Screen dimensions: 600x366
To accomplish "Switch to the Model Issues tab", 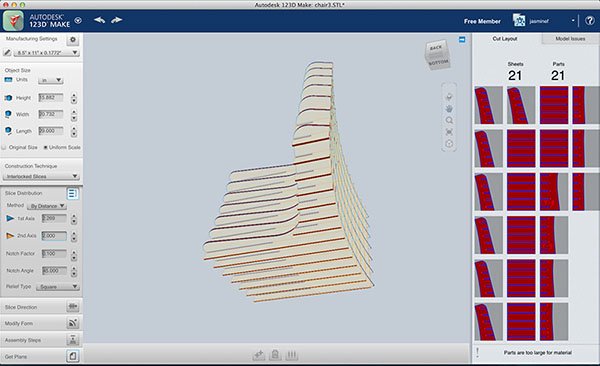I will 570,39.
